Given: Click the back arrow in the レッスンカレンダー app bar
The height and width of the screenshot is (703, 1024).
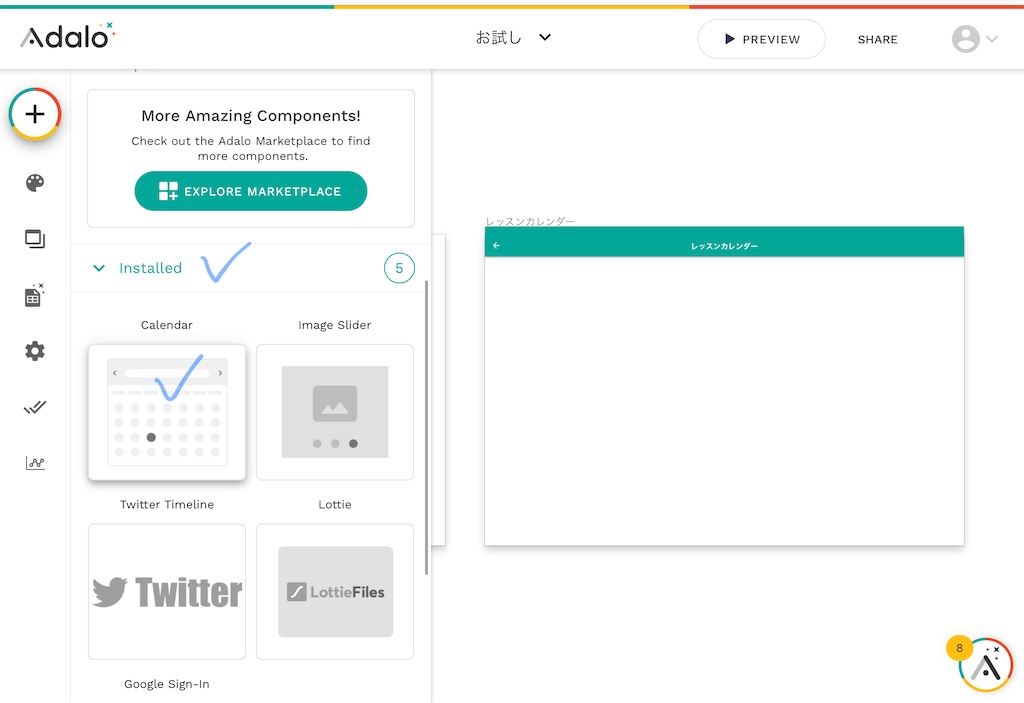Looking at the screenshot, I should [496, 246].
